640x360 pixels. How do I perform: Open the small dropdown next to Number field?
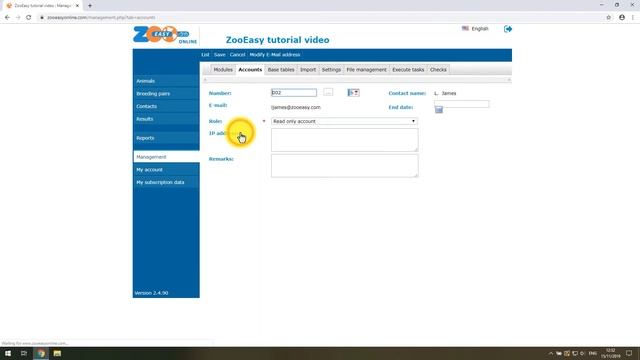click(353, 93)
